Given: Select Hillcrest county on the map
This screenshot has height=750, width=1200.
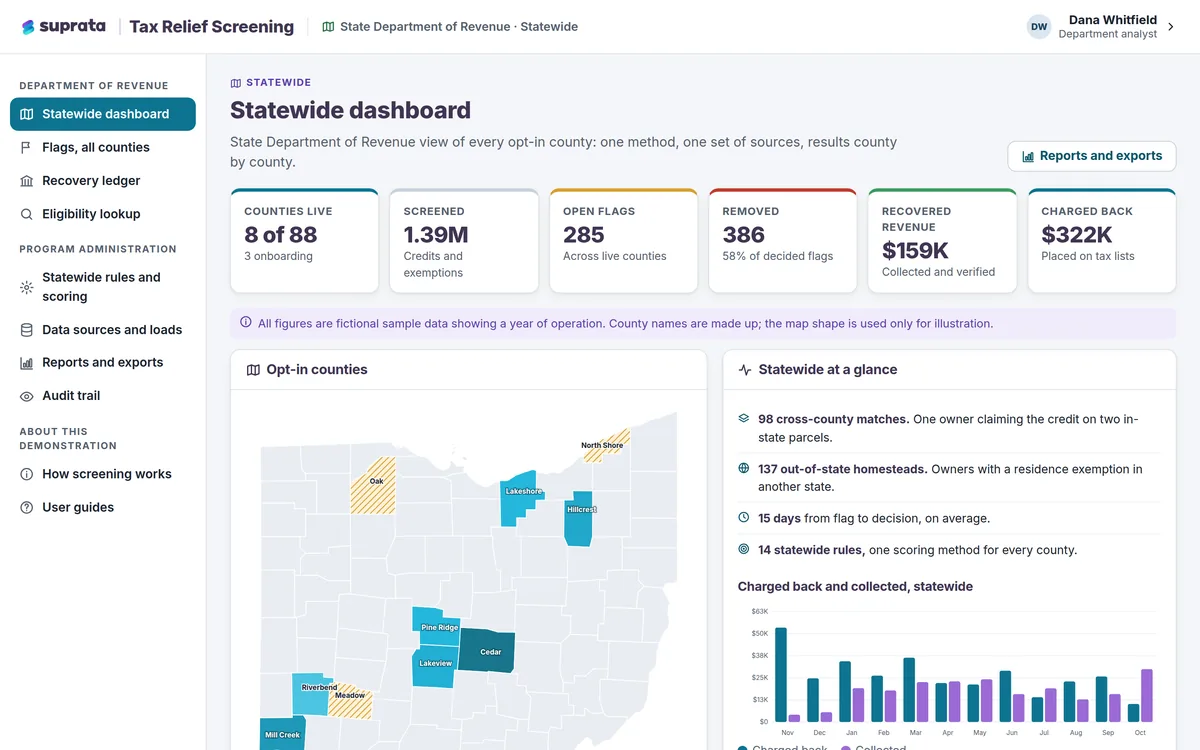Looking at the screenshot, I should (579, 518).
